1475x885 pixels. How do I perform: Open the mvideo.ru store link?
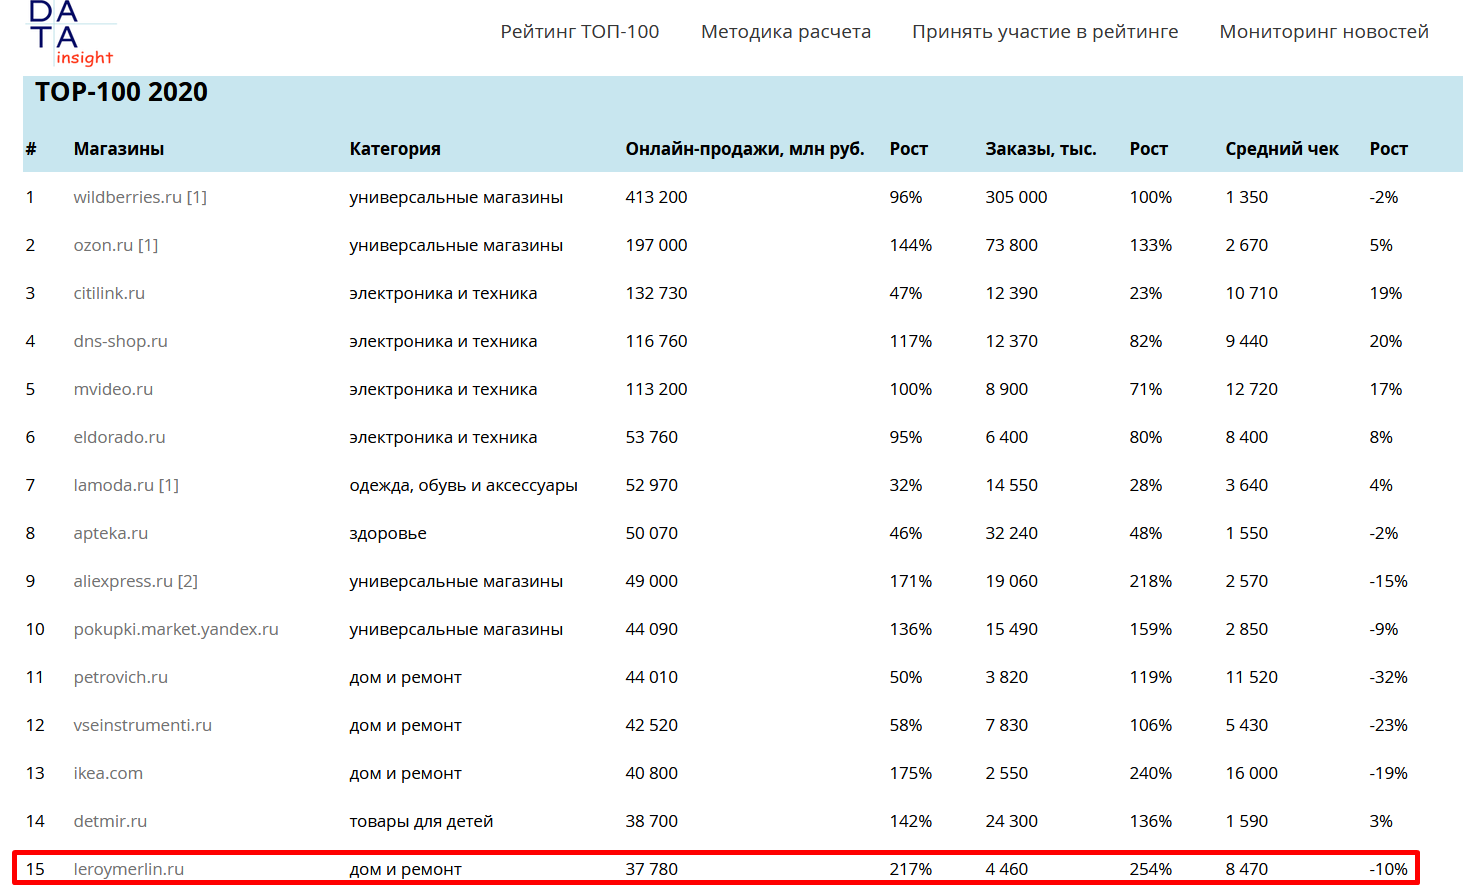[113, 389]
